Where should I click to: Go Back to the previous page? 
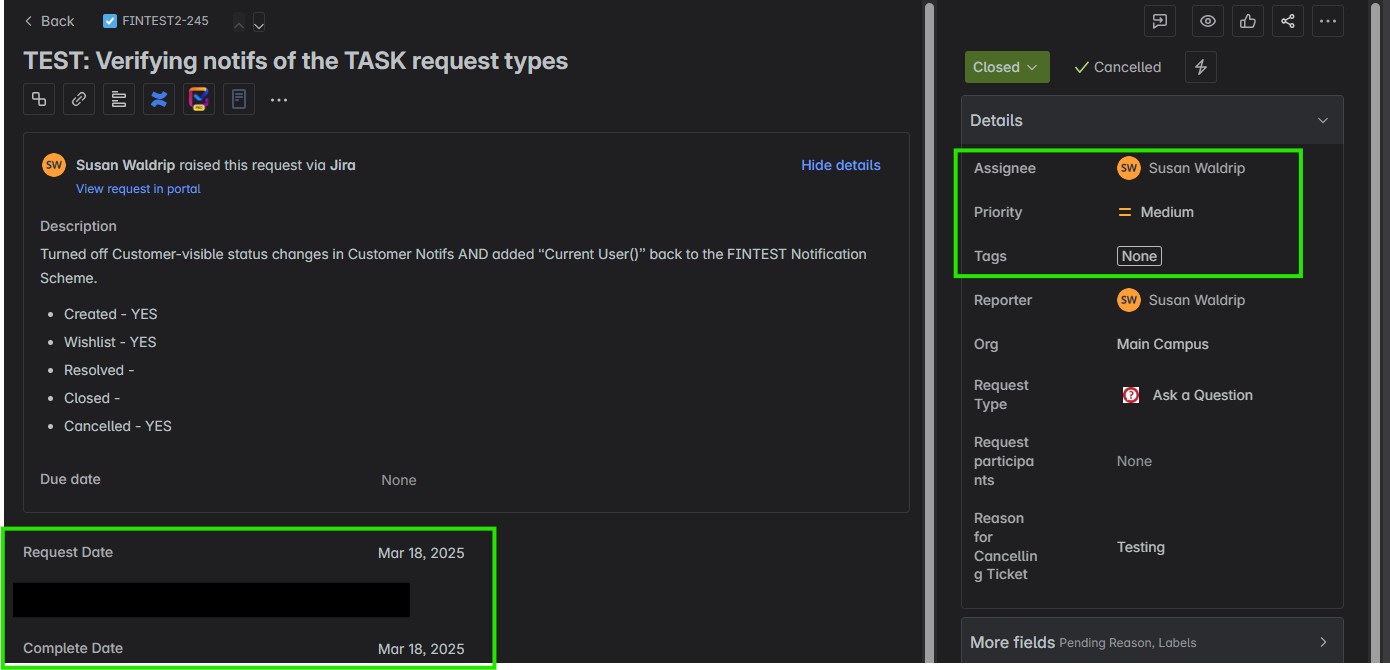pyautogui.click(x=49, y=21)
